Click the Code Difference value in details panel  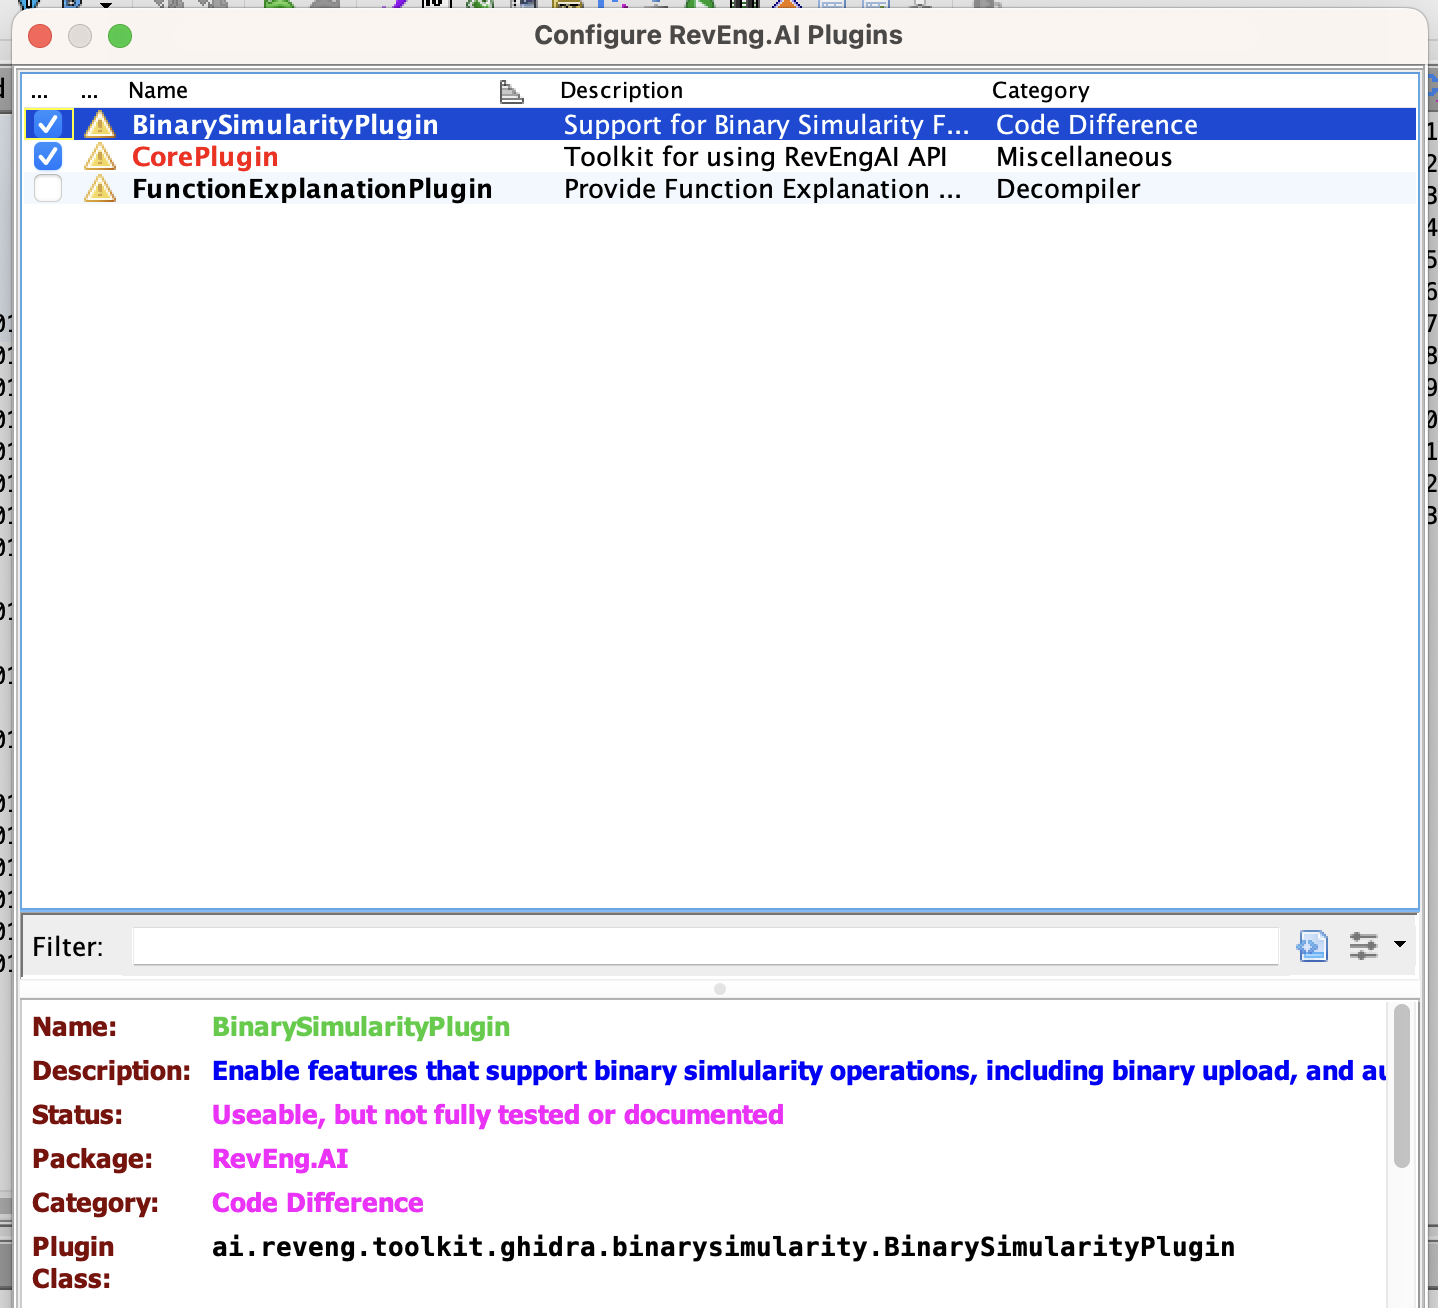point(318,1203)
